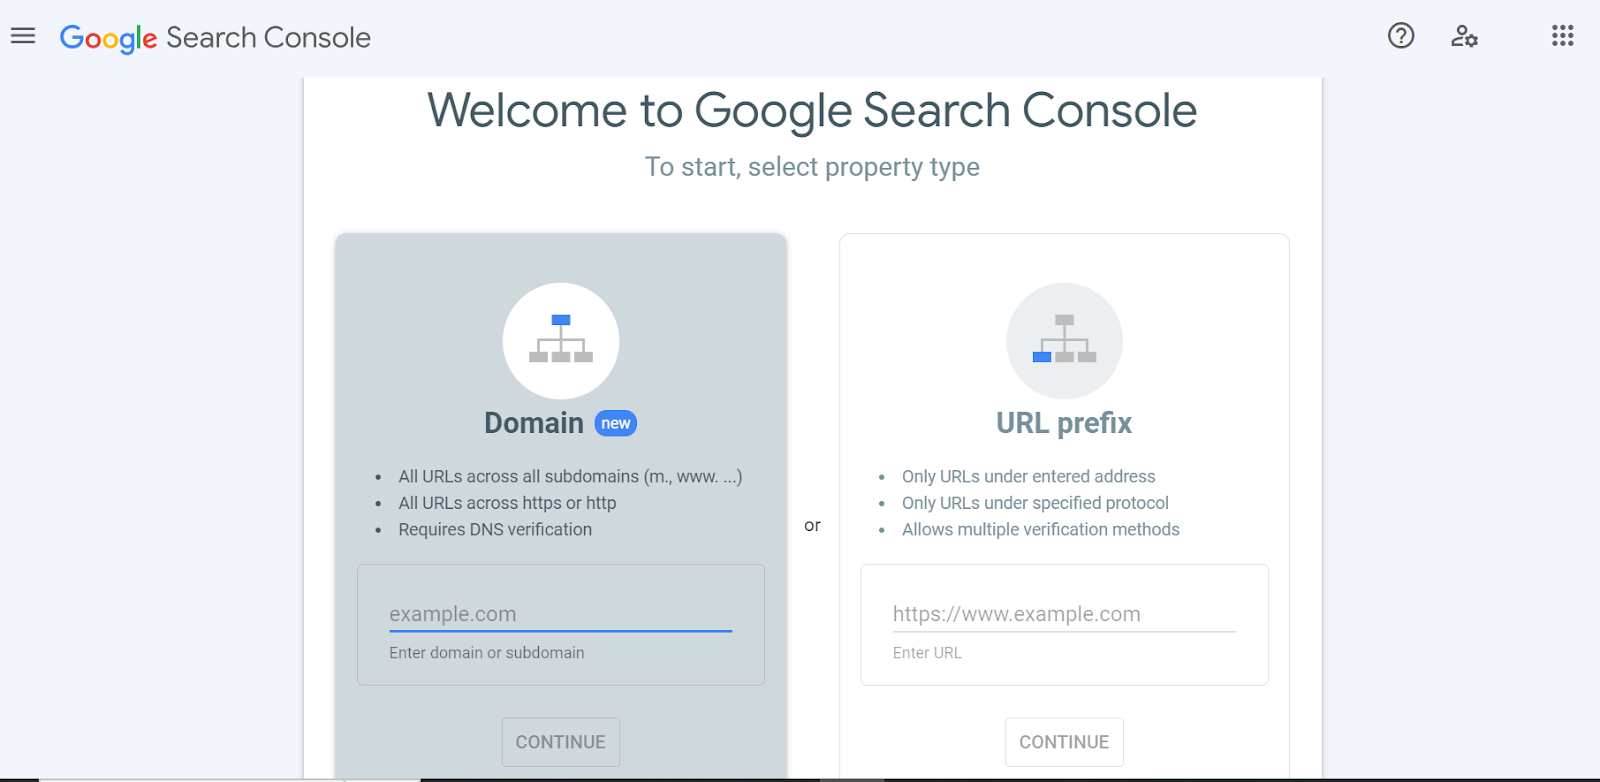Click CONTINUE under the Domain card
The image size is (1600, 782).
[x=561, y=742]
